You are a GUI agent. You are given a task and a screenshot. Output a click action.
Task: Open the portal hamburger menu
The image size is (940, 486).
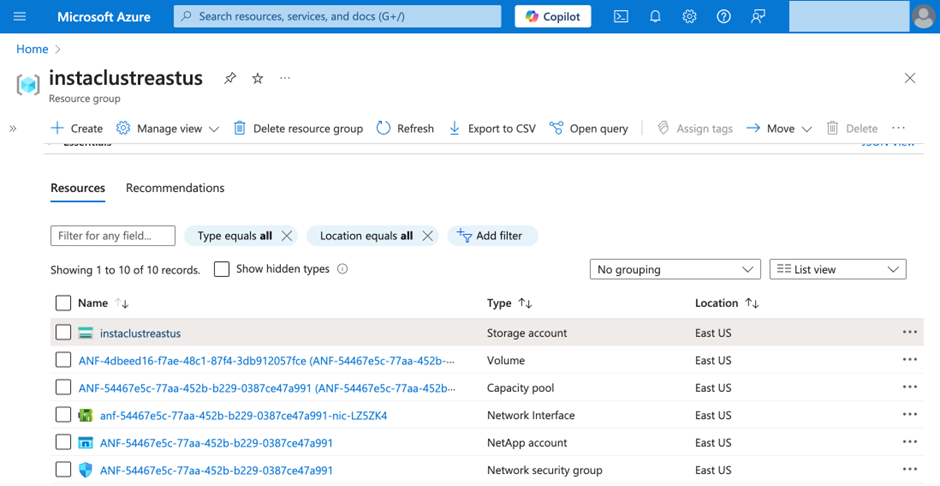pyautogui.click(x=20, y=16)
